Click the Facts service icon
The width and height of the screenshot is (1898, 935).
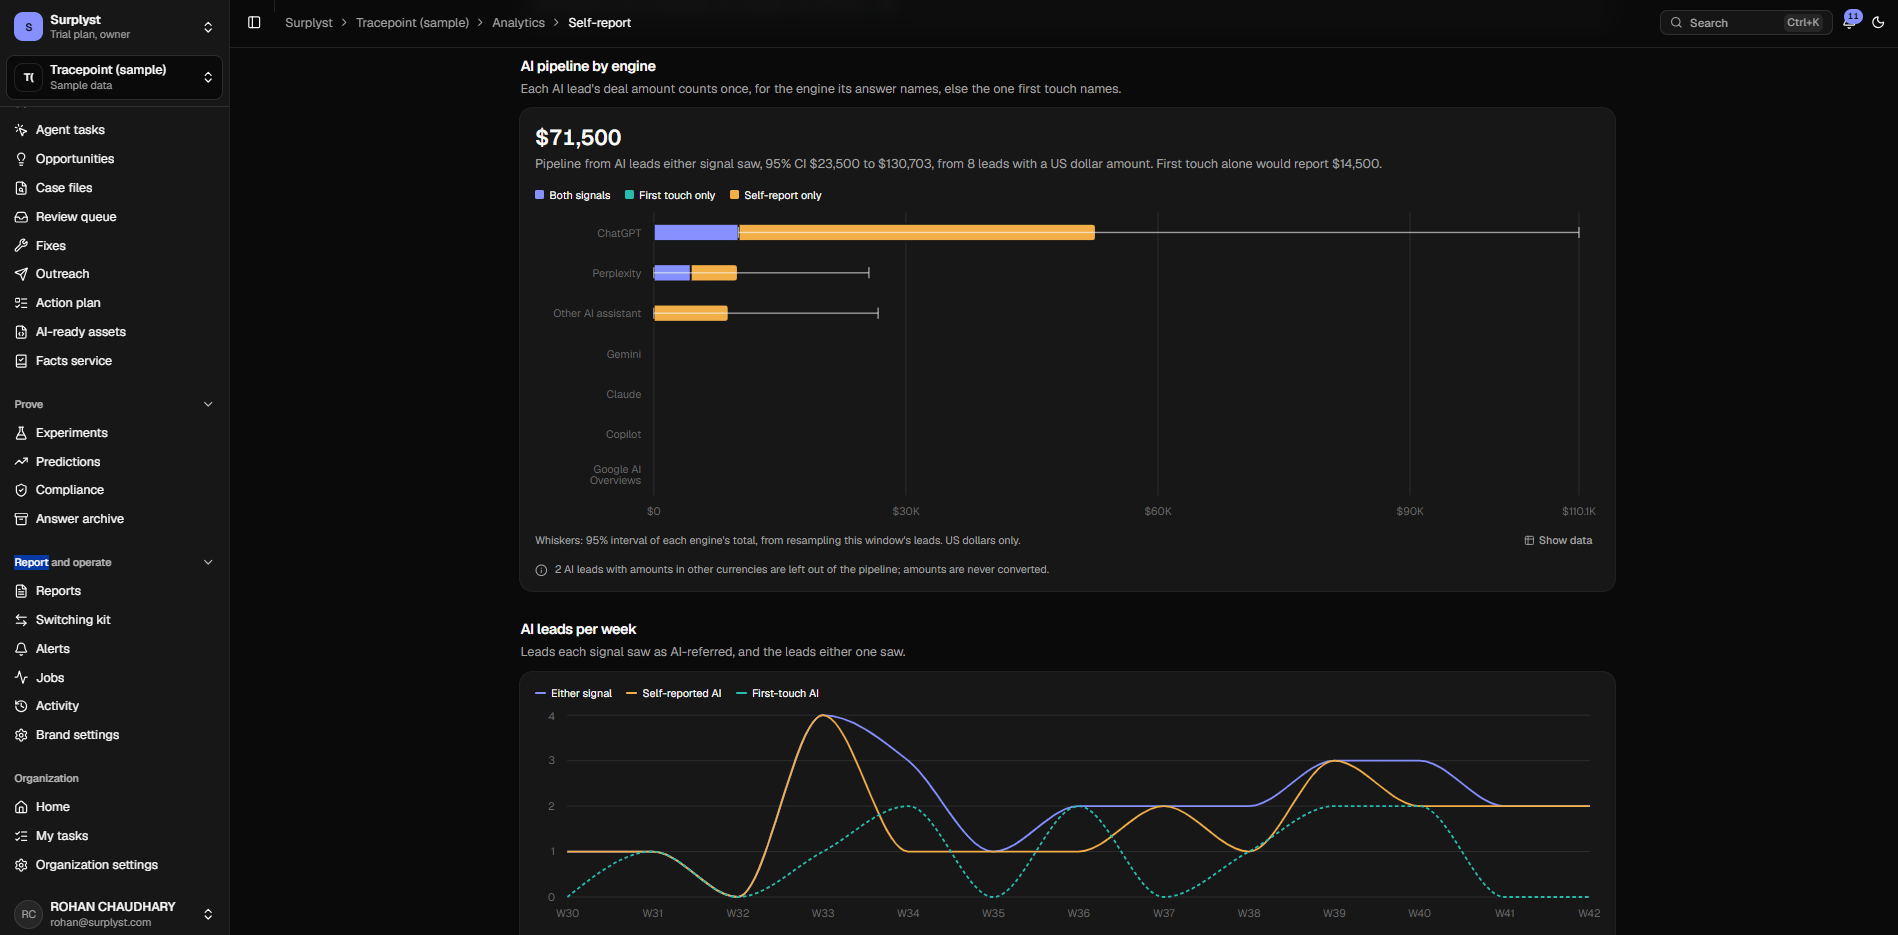(21, 361)
